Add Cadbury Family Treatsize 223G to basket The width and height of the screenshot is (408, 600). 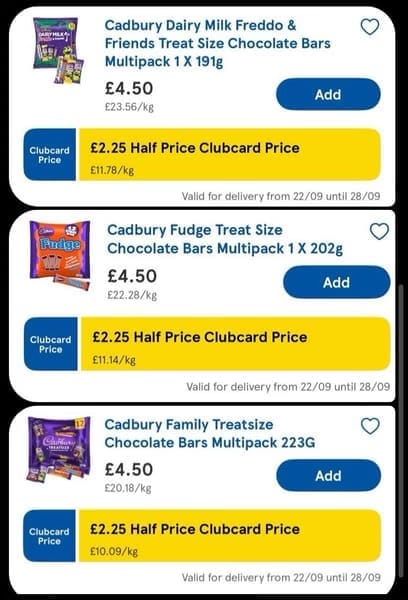(328, 475)
